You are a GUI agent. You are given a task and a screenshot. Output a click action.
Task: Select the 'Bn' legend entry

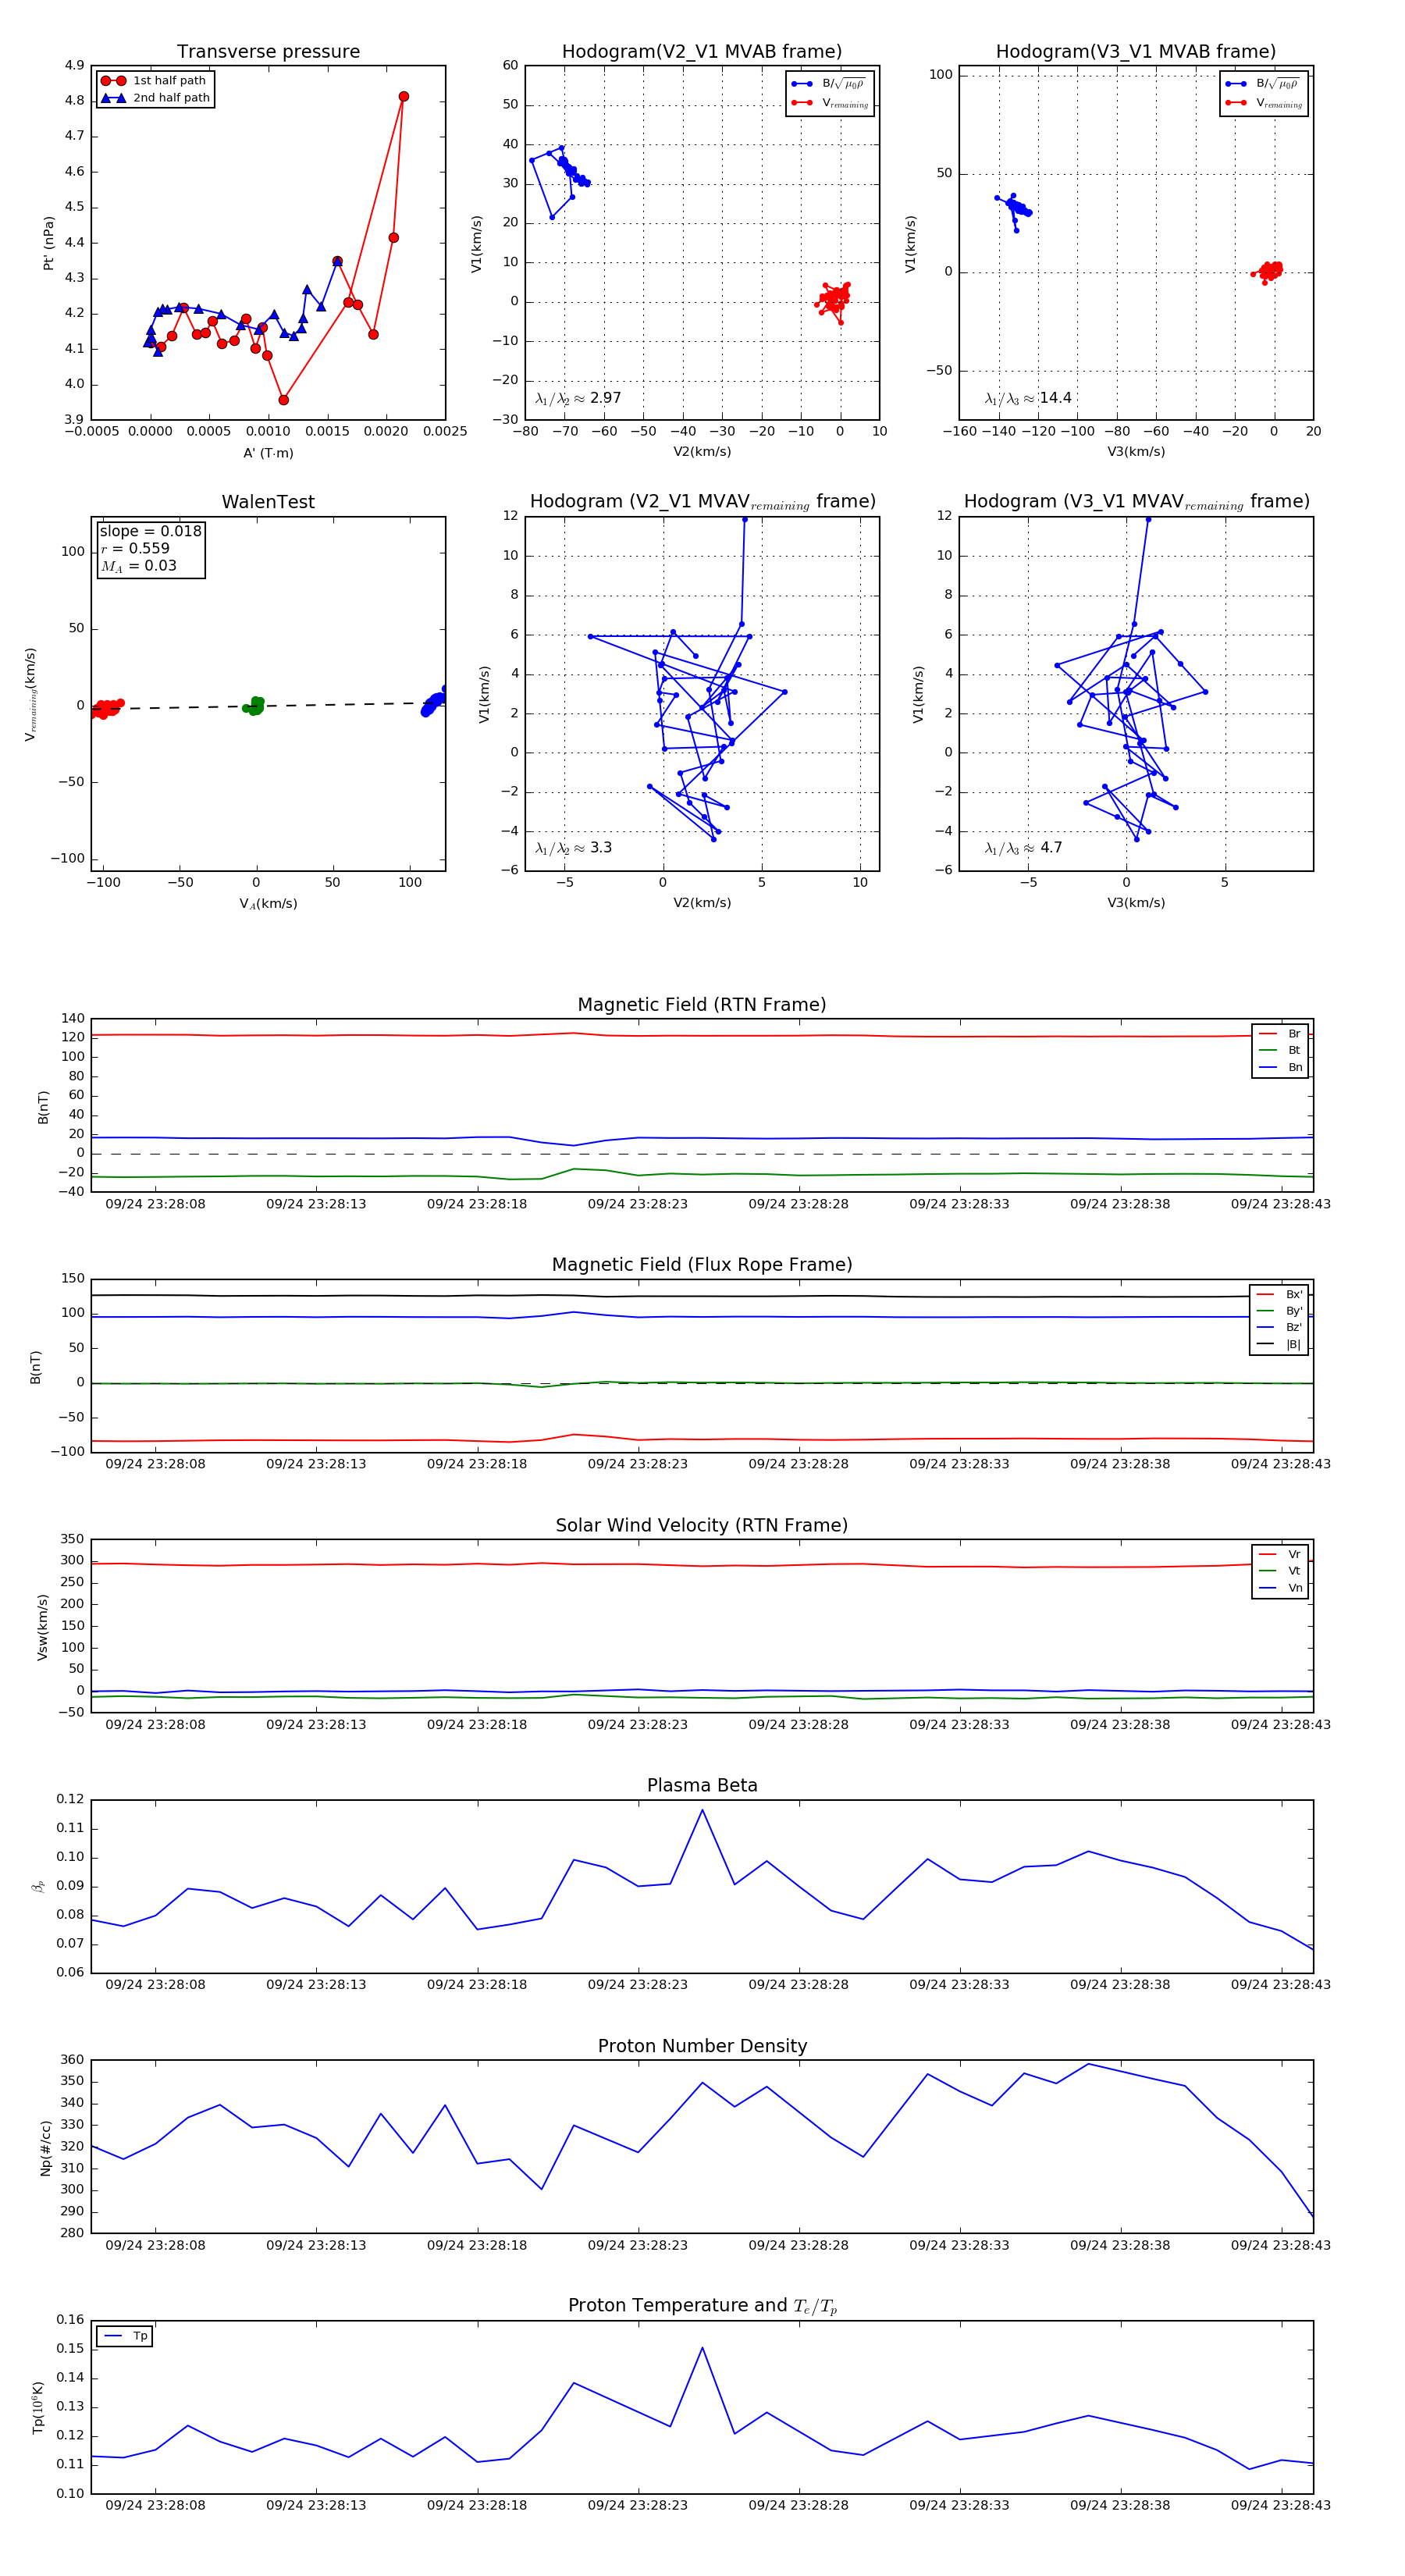coord(1280,1067)
